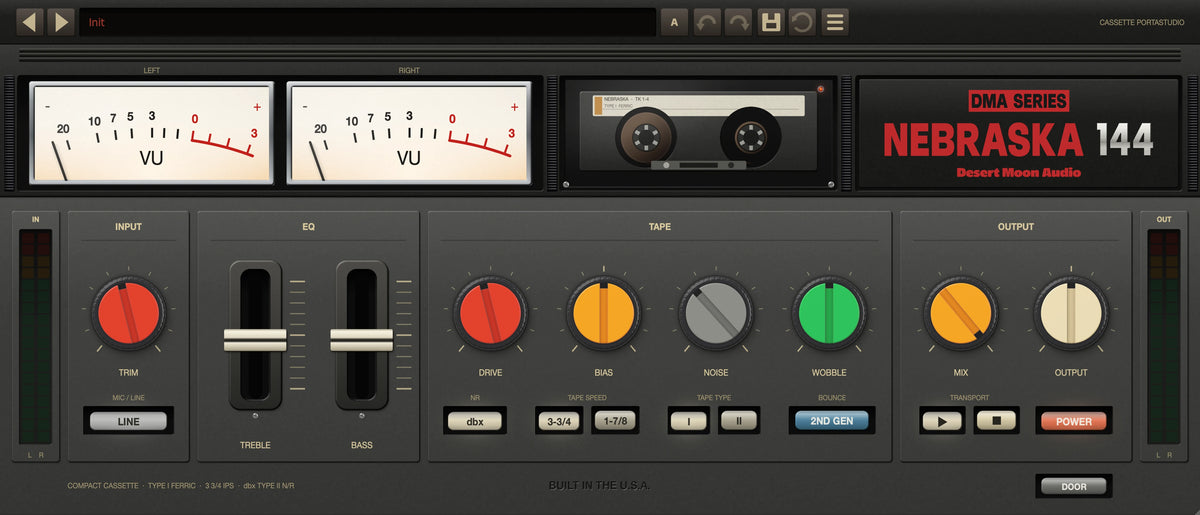Click the orange MIX knob
Viewport: 1200px width, 515px height.
tap(960, 314)
